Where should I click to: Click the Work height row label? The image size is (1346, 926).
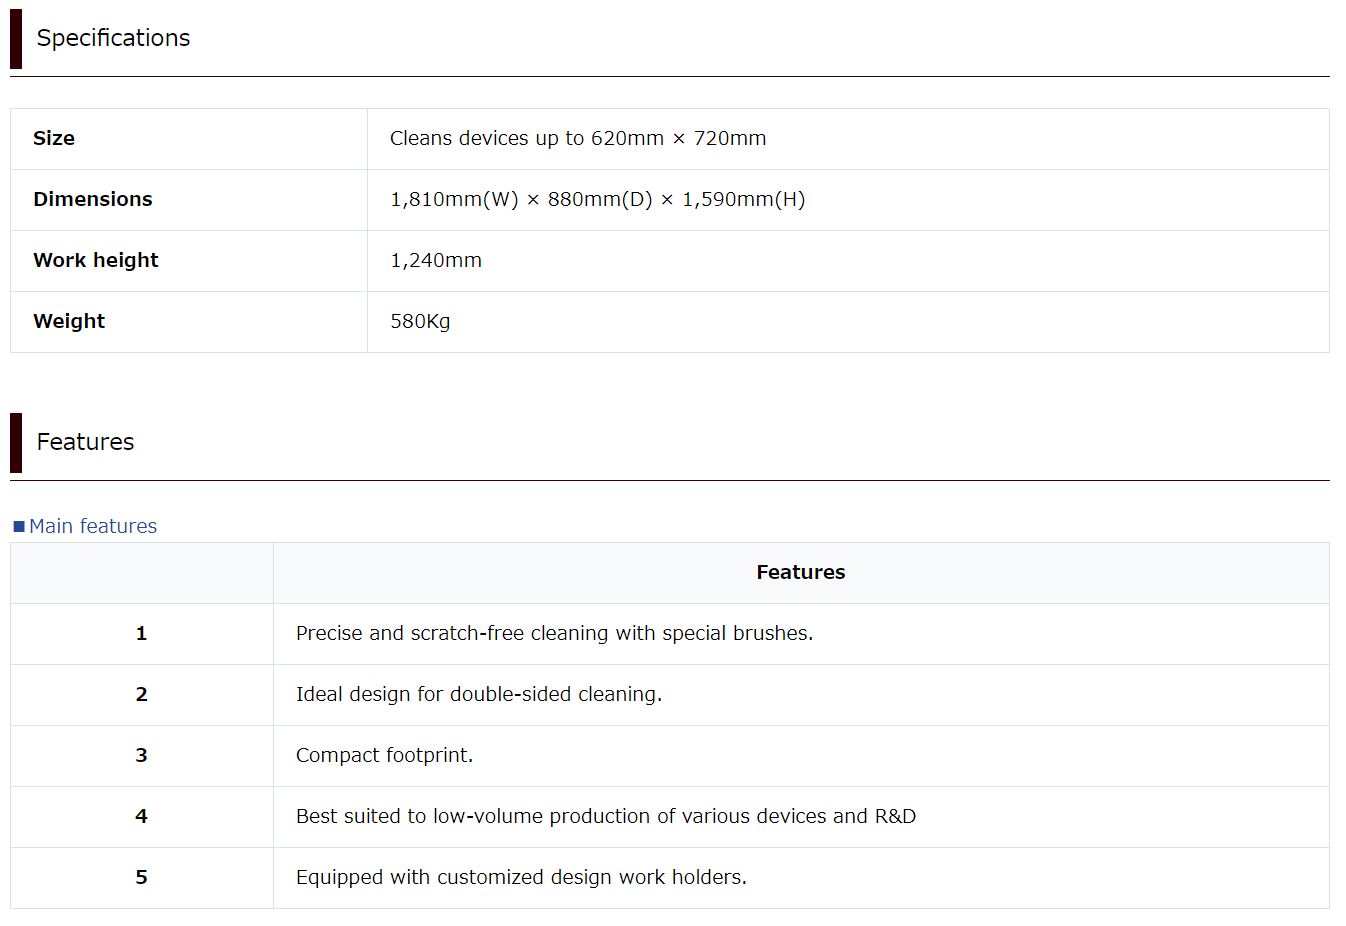point(96,260)
